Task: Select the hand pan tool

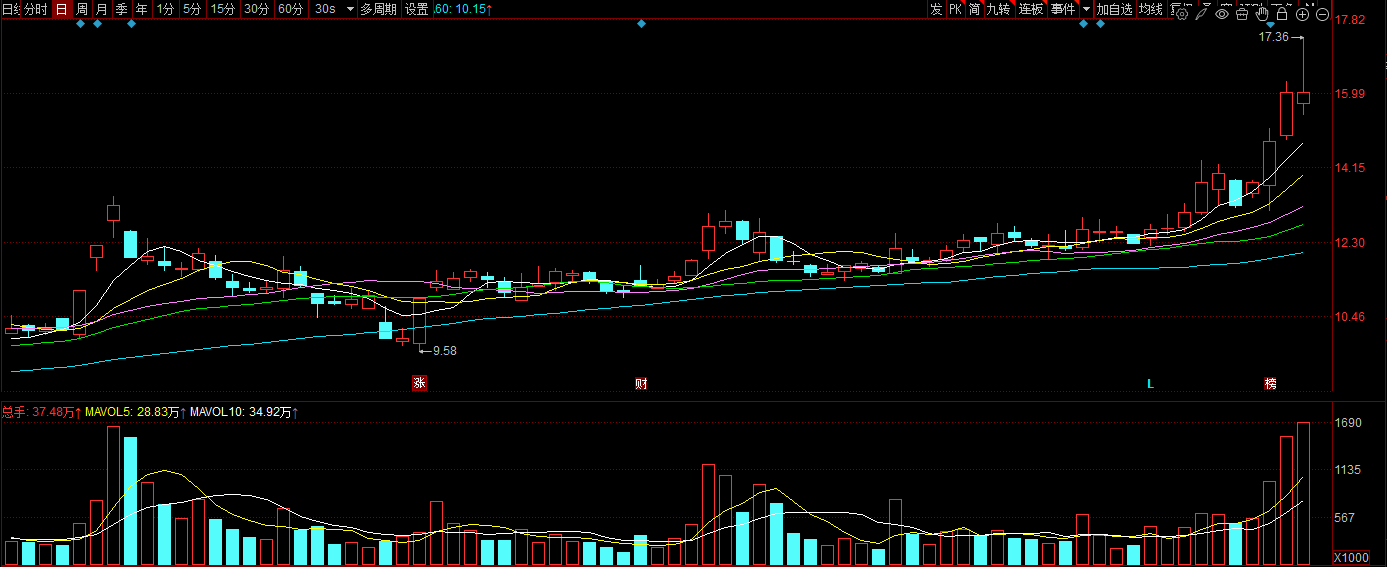Action: pyautogui.click(x=1261, y=14)
